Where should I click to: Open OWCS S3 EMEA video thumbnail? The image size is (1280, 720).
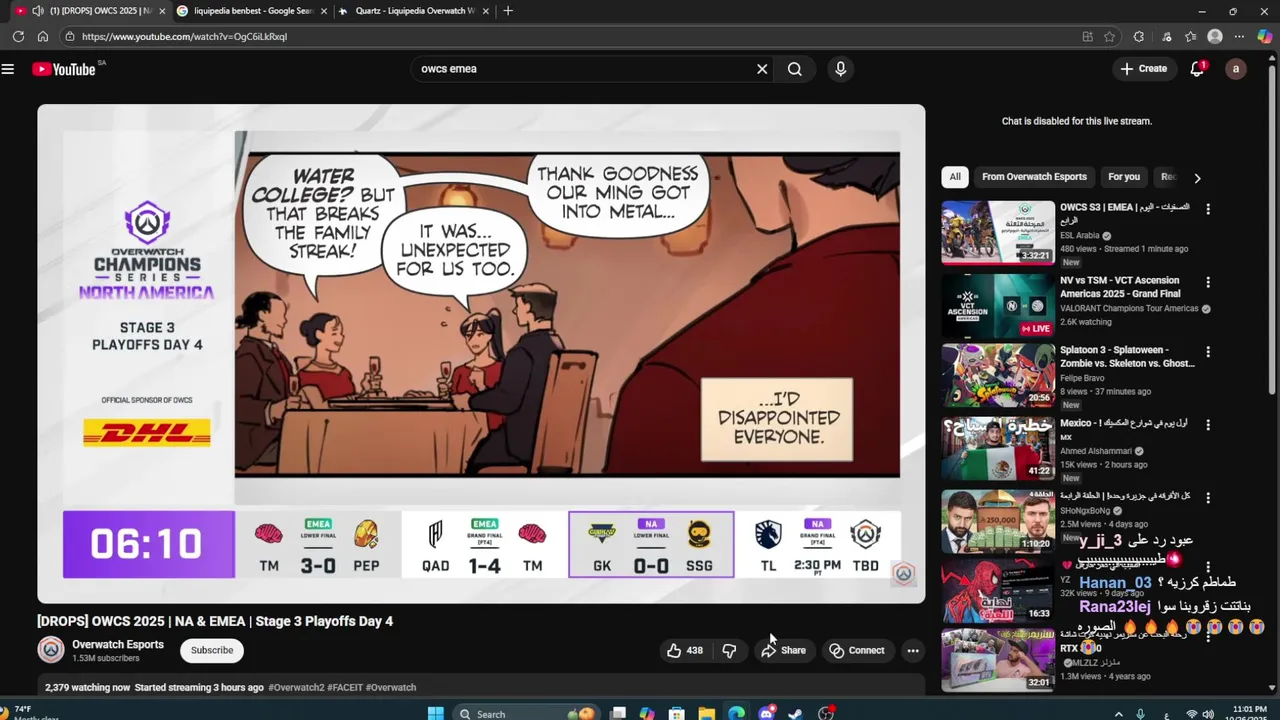[x=998, y=232]
